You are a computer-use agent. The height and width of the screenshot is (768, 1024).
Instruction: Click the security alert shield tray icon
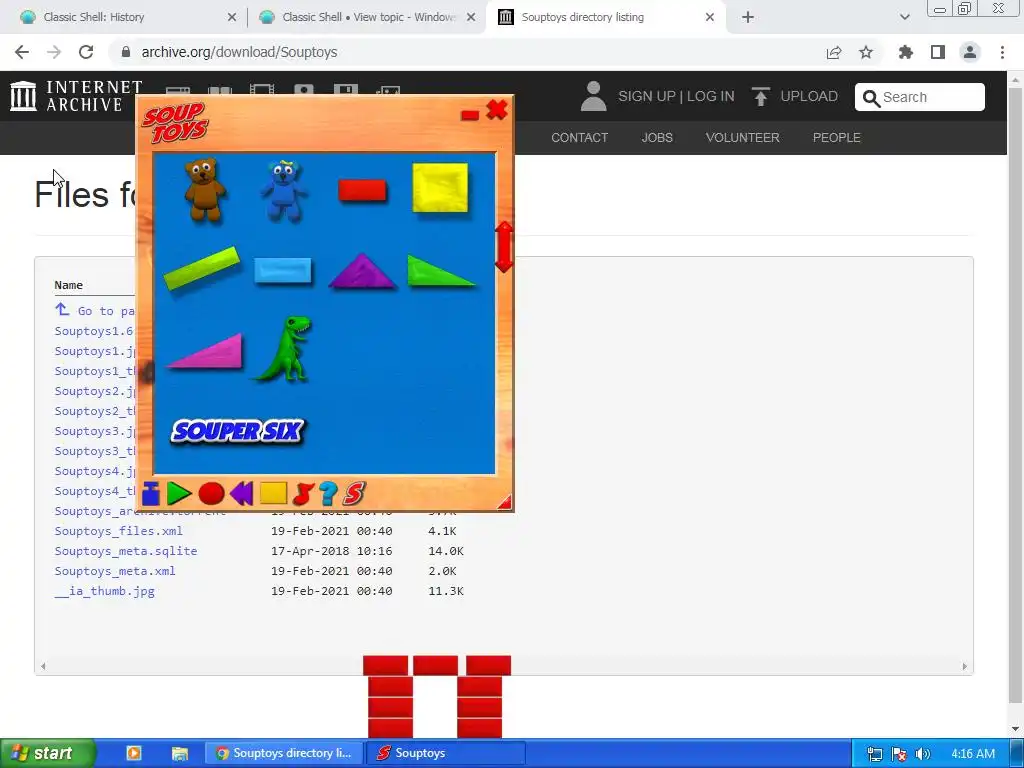pyautogui.click(x=899, y=754)
